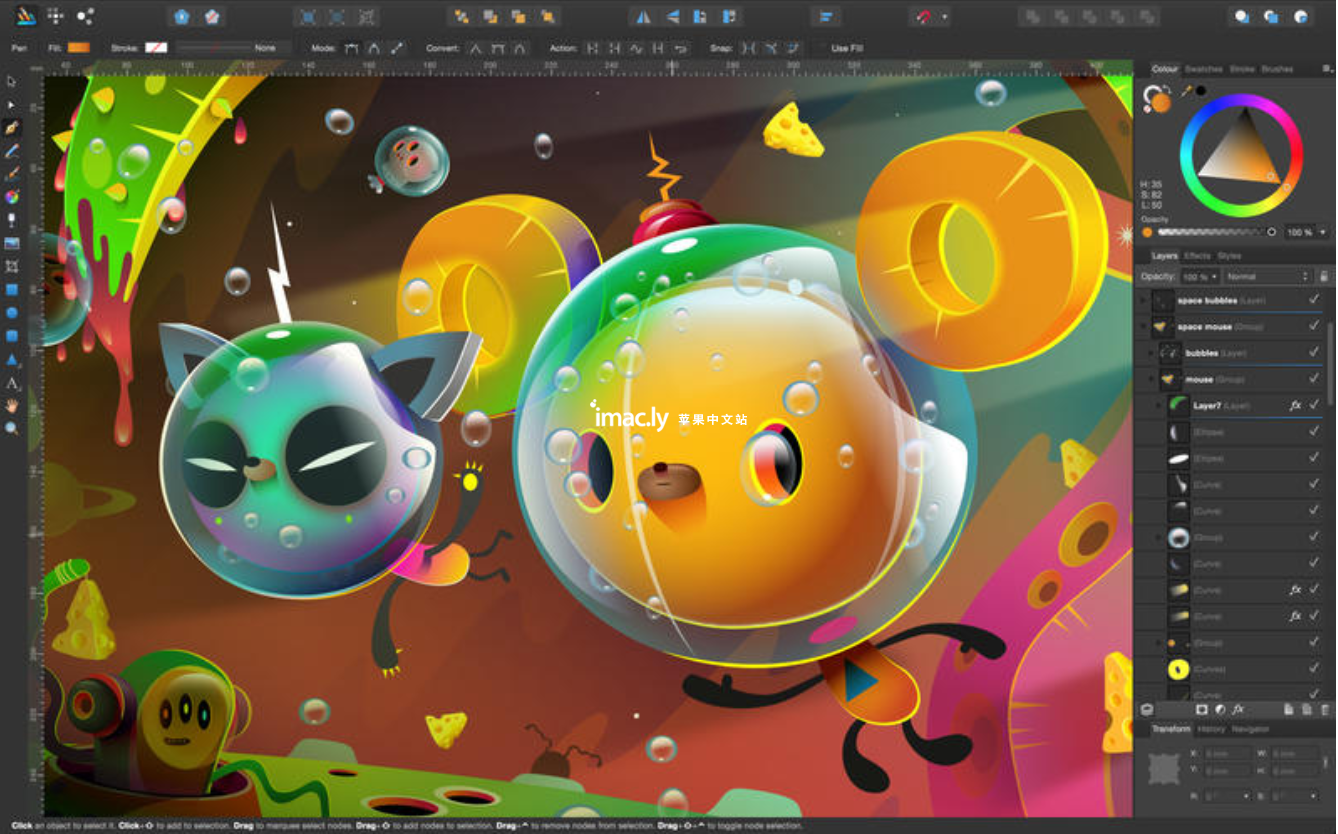
Task: Collapse the mouse group
Action: pos(1151,379)
